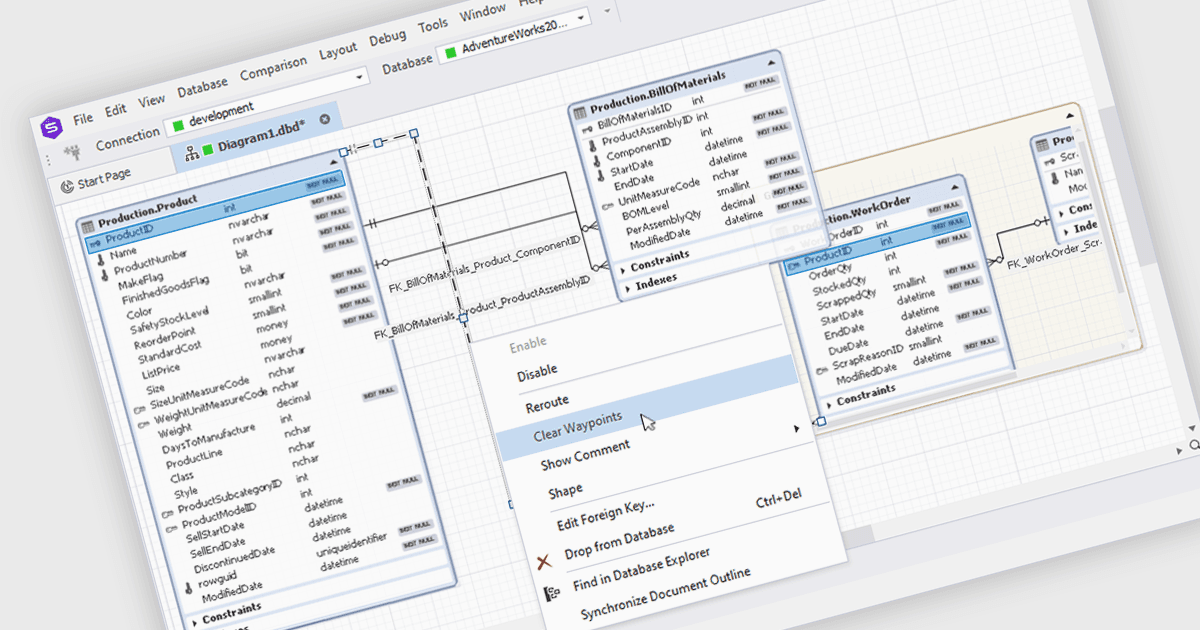Open the Debug menu
The width and height of the screenshot is (1200, 630).
pyautogui.click(x=388, y=38)
